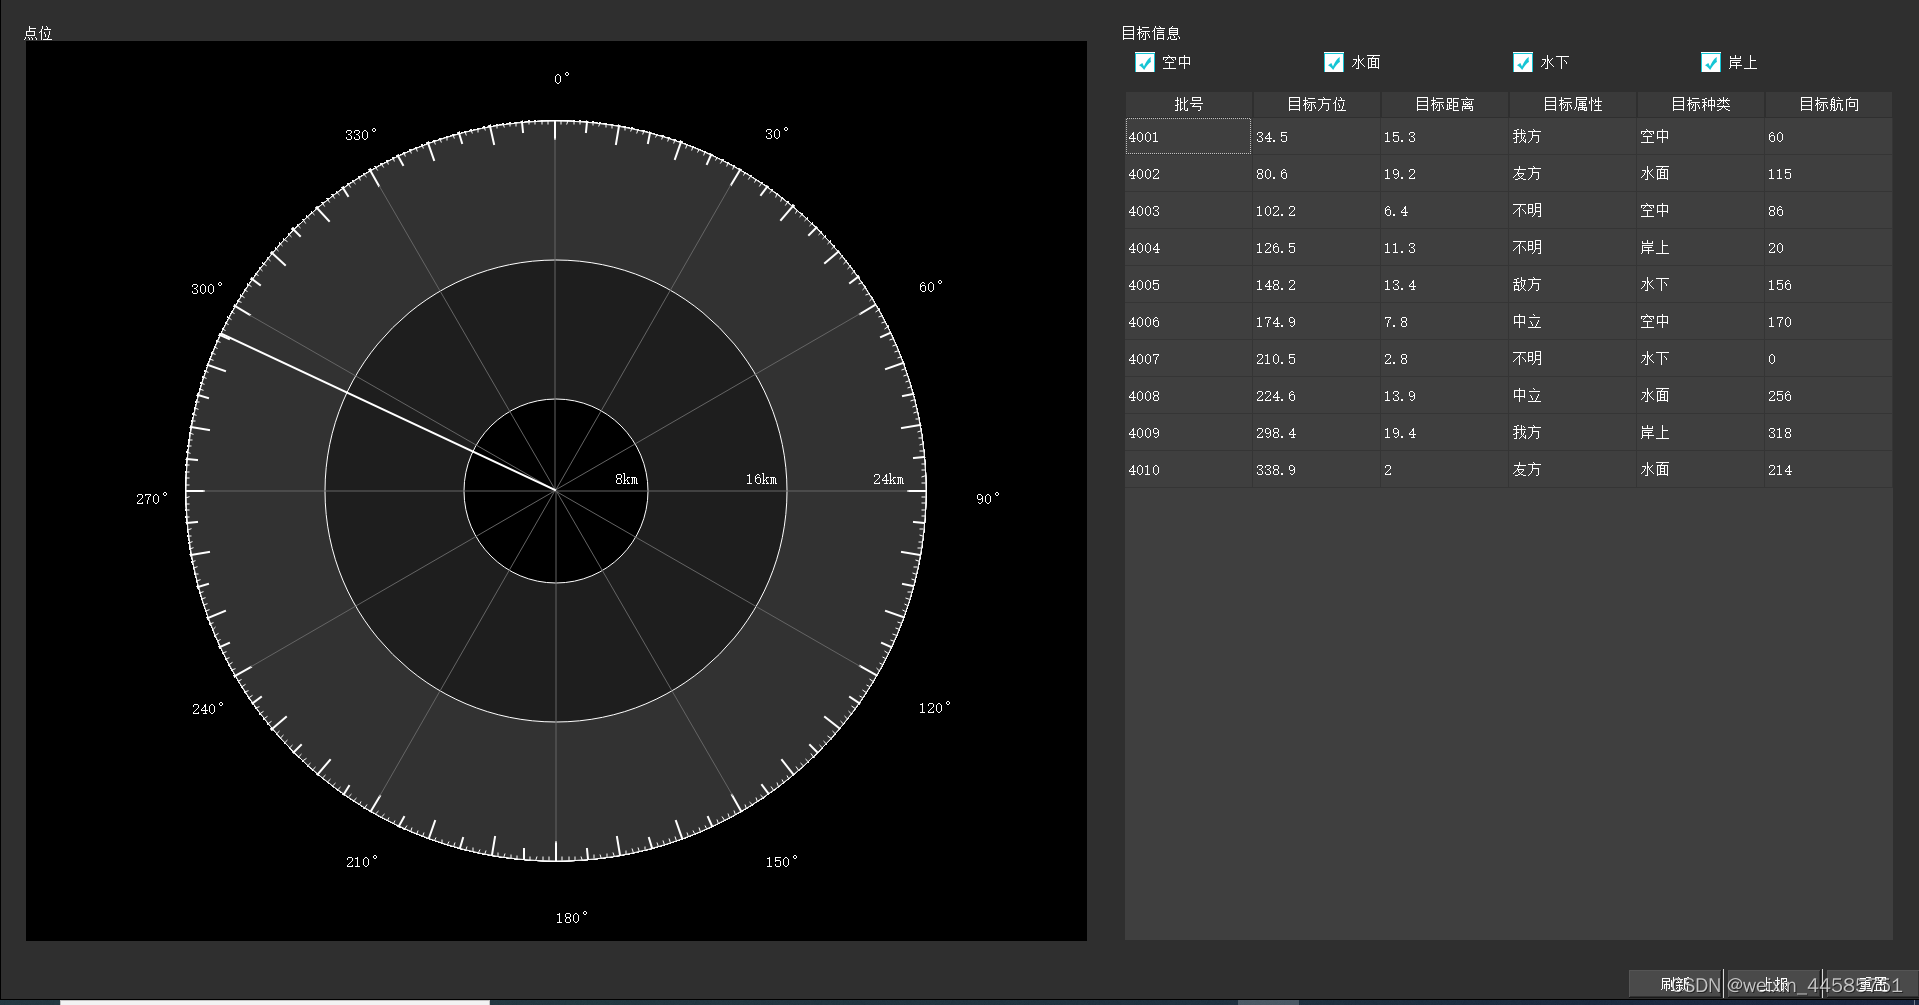Disable the 水下 target filter
Screen dimensions: 1919x1005
1523,63
